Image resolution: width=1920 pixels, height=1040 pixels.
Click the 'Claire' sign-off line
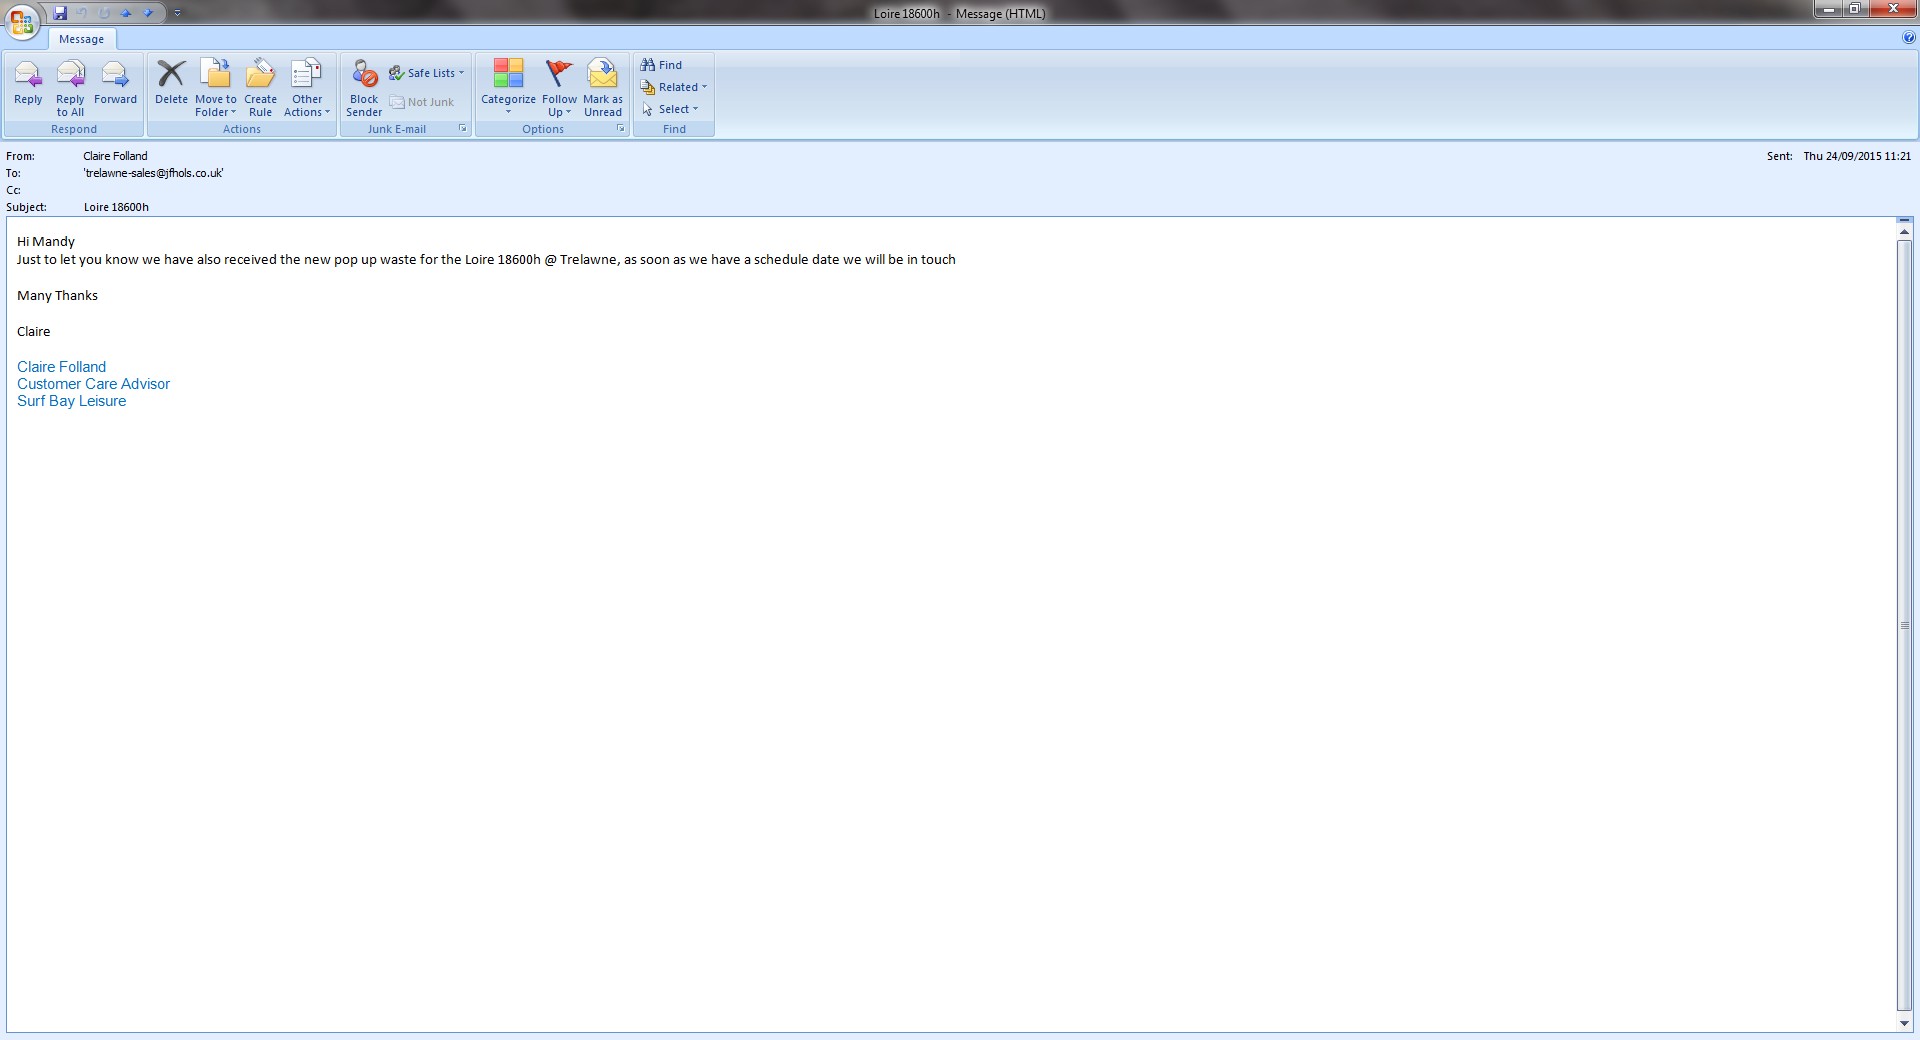[x=33, y=331]
